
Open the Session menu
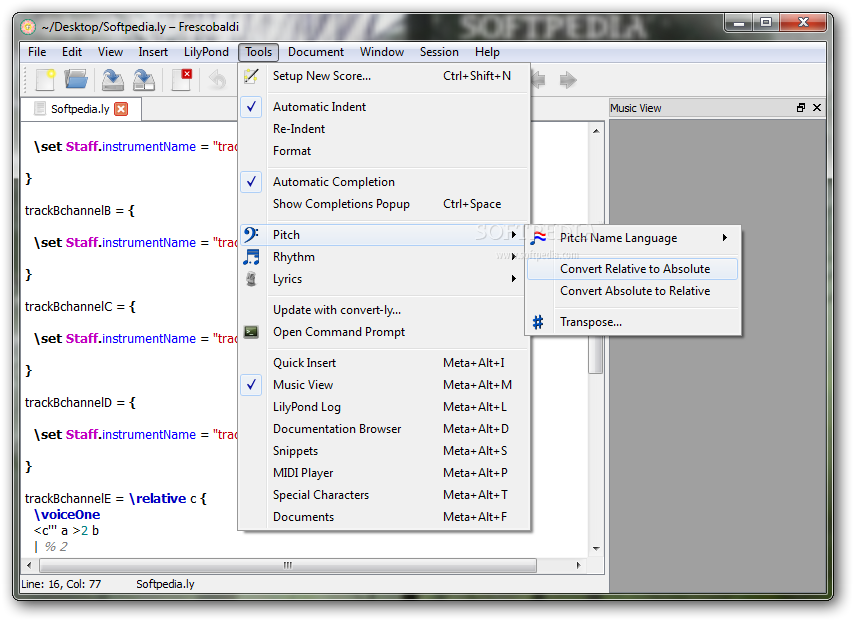(439, 52)
